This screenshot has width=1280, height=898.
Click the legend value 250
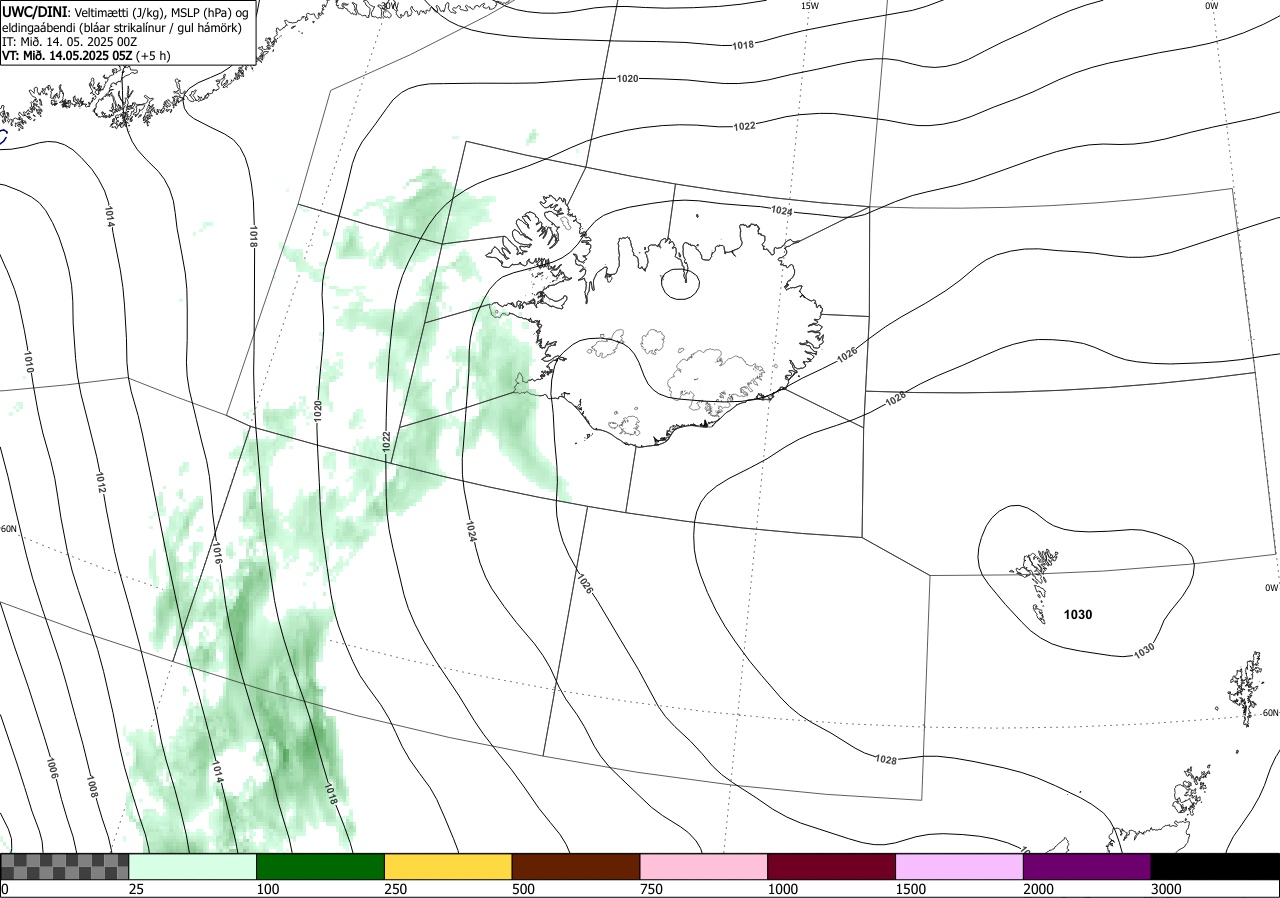tap(395, 889)
